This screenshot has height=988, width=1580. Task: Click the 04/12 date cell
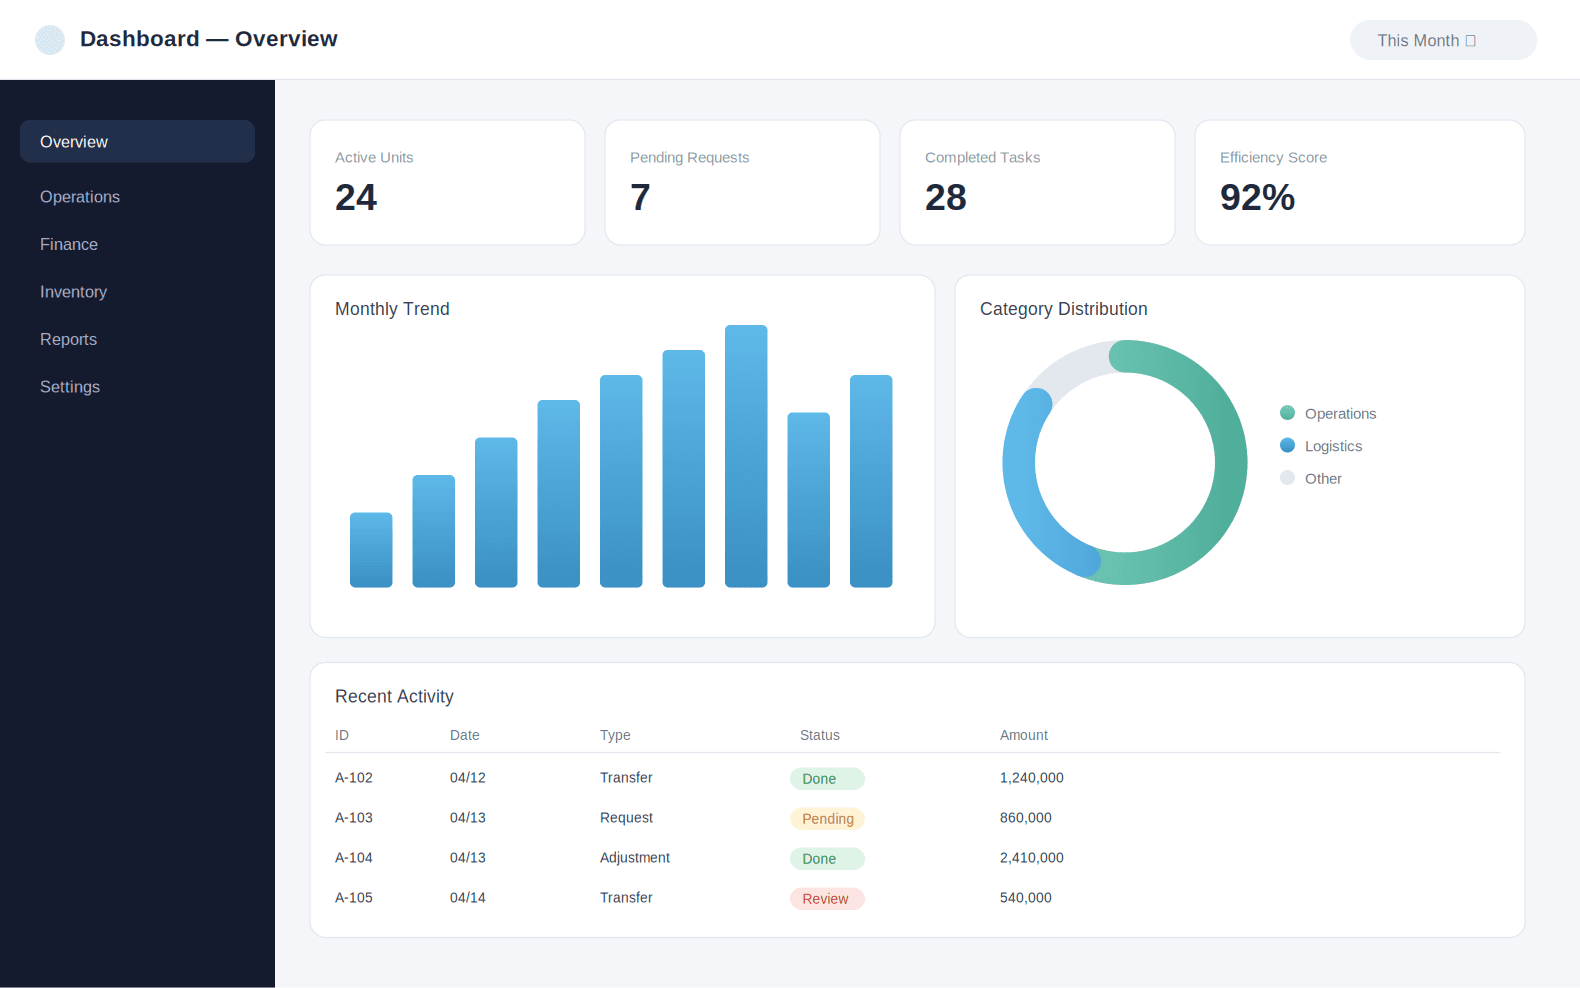click(x=468, y=778)
